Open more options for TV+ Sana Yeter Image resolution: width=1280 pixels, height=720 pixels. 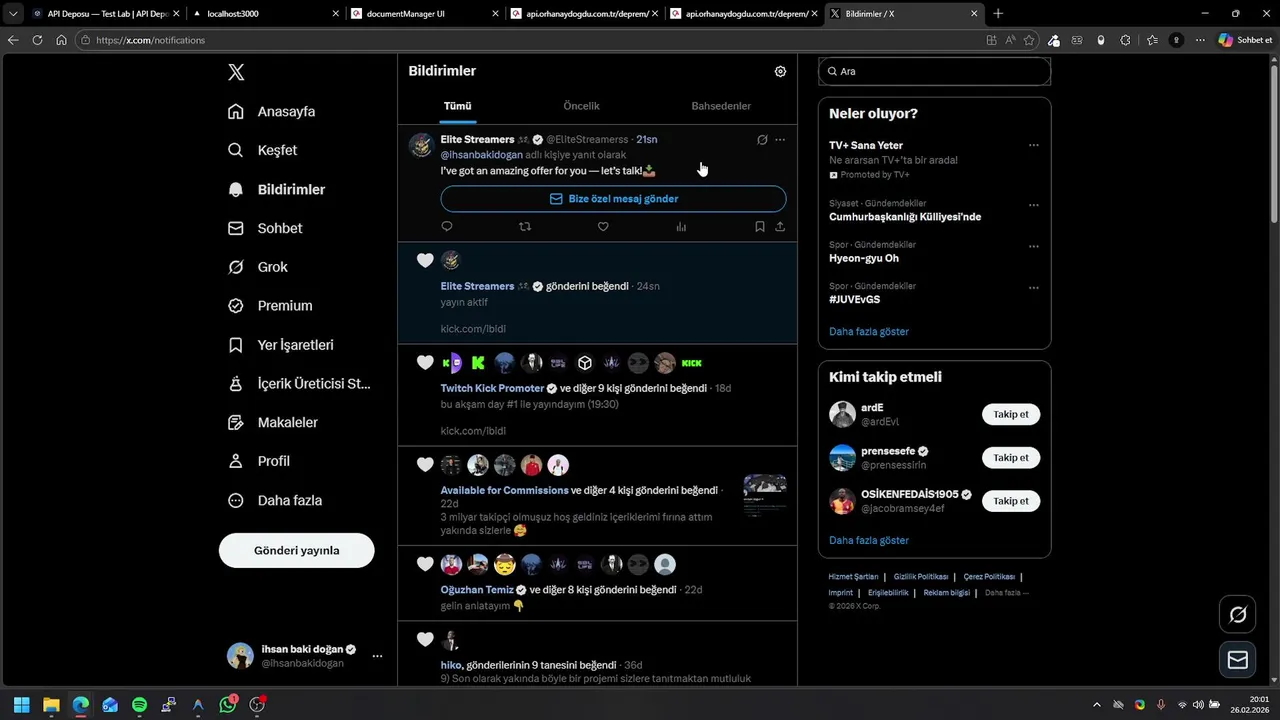[x=1034, y=145]
